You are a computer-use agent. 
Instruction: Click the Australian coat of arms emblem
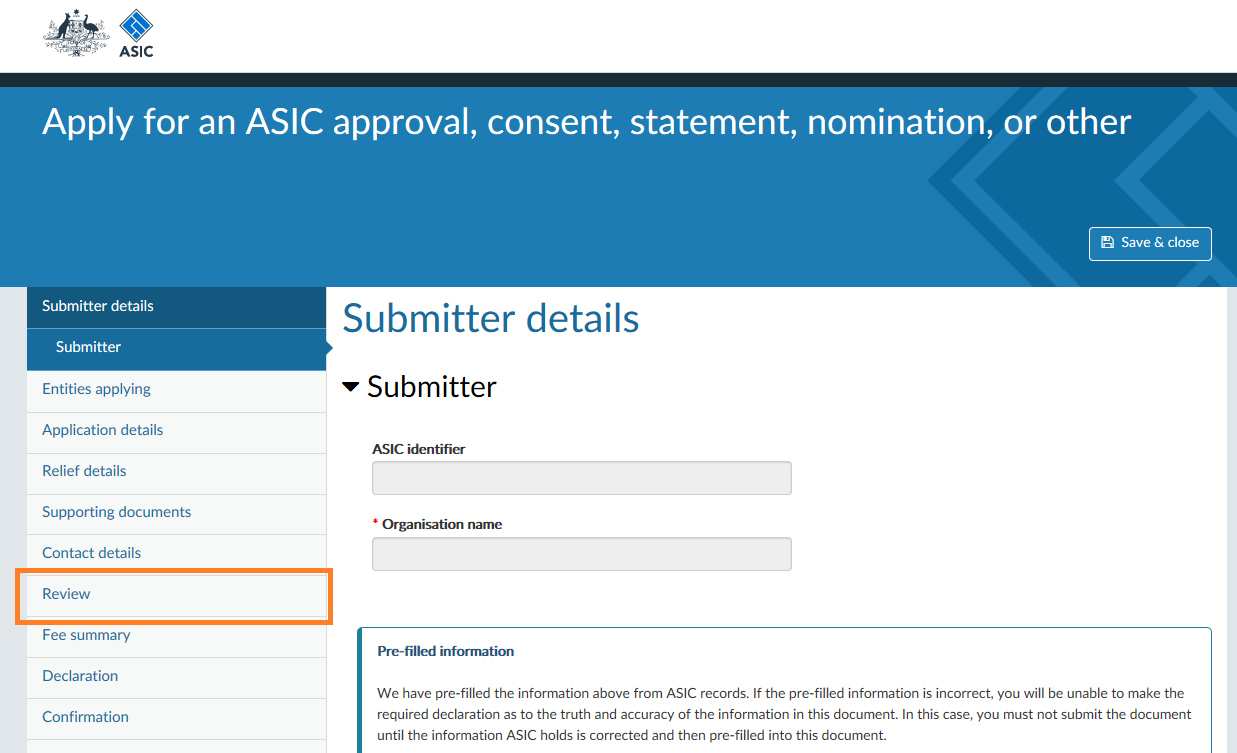click(76, 33)
